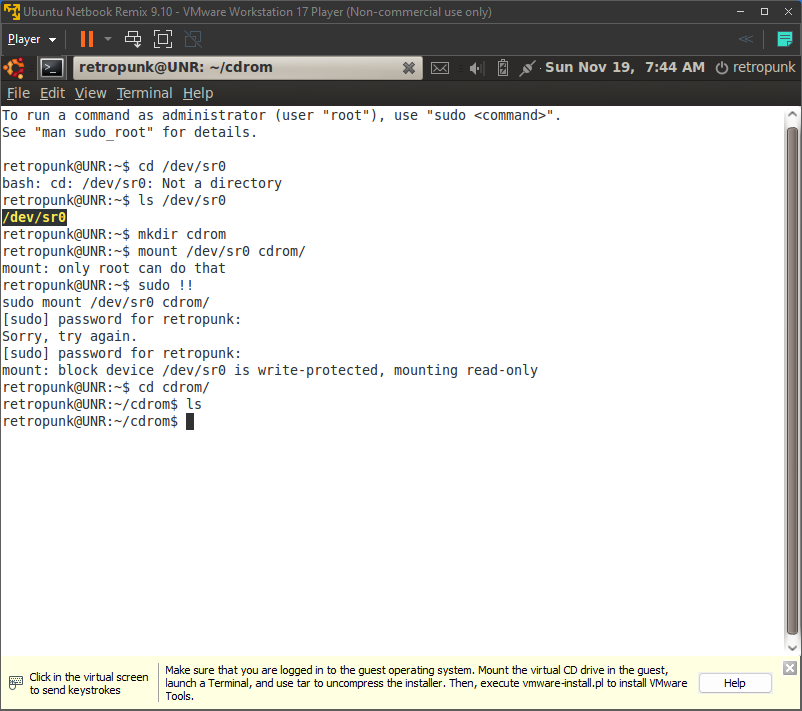Image resolution: width=802 pixels, height=711 pixels.
Task: Pause the virtual machine
Action: [x=87, y=39]
